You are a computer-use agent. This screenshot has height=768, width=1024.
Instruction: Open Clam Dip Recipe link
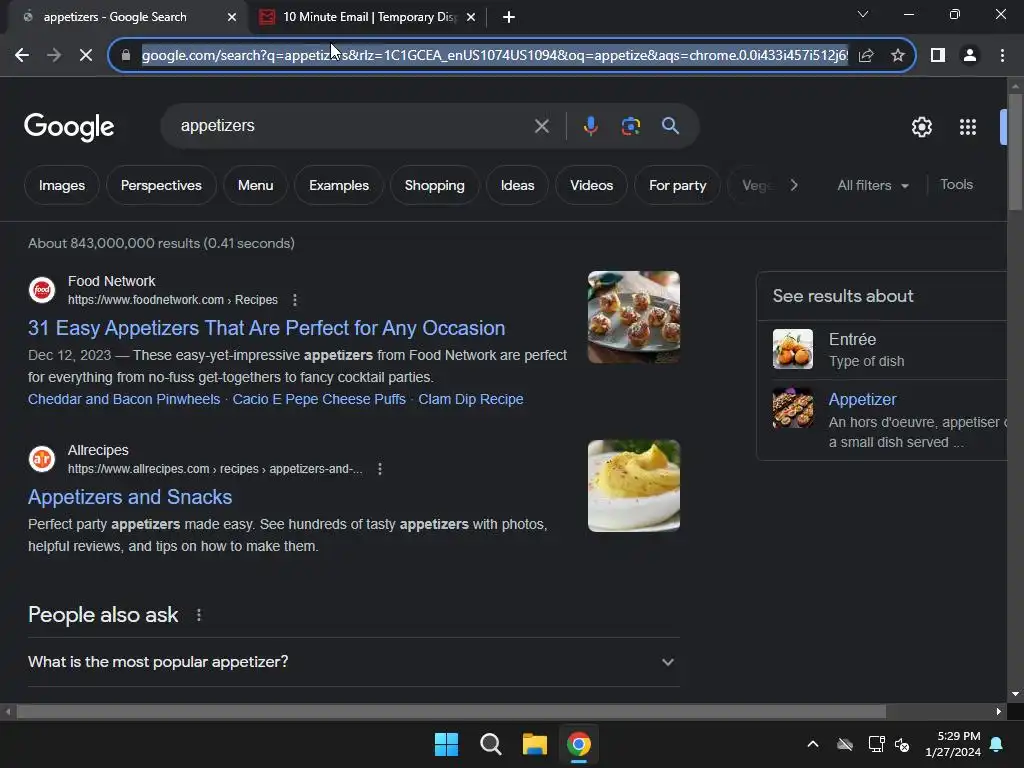[470, 399]
